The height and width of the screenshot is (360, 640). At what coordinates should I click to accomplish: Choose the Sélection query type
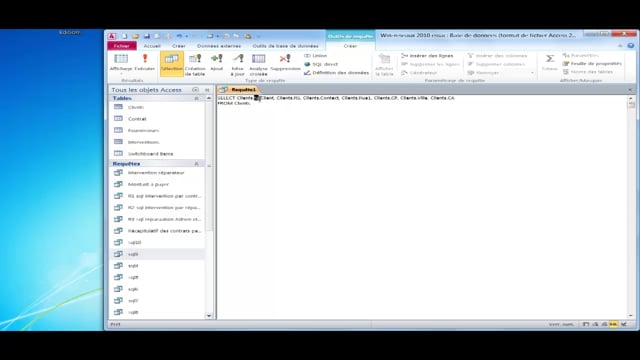(171, 64)
